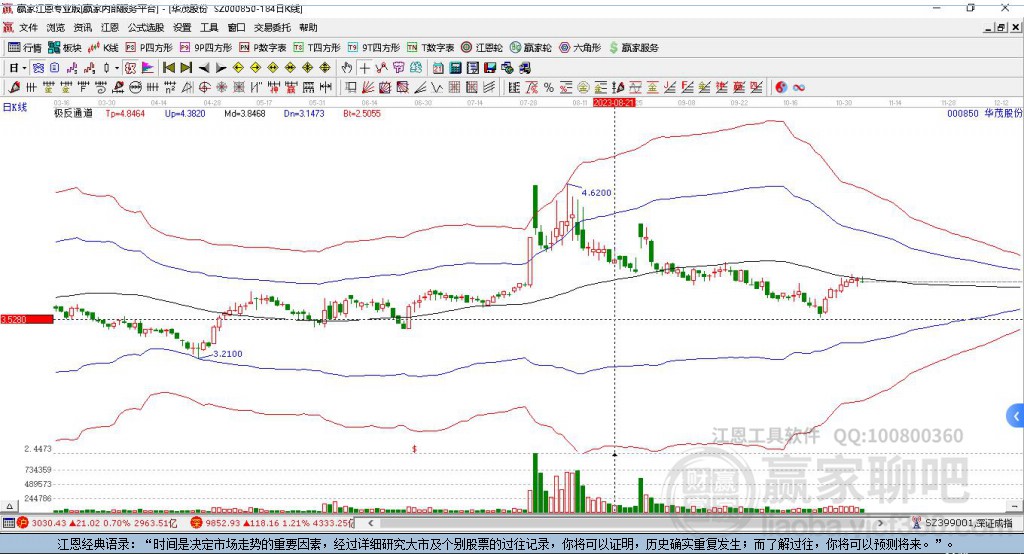Screen dimensions: 1024x554
Task: Switch to K线 chart view
Action: pyautogui.click(x=103, y=48)
